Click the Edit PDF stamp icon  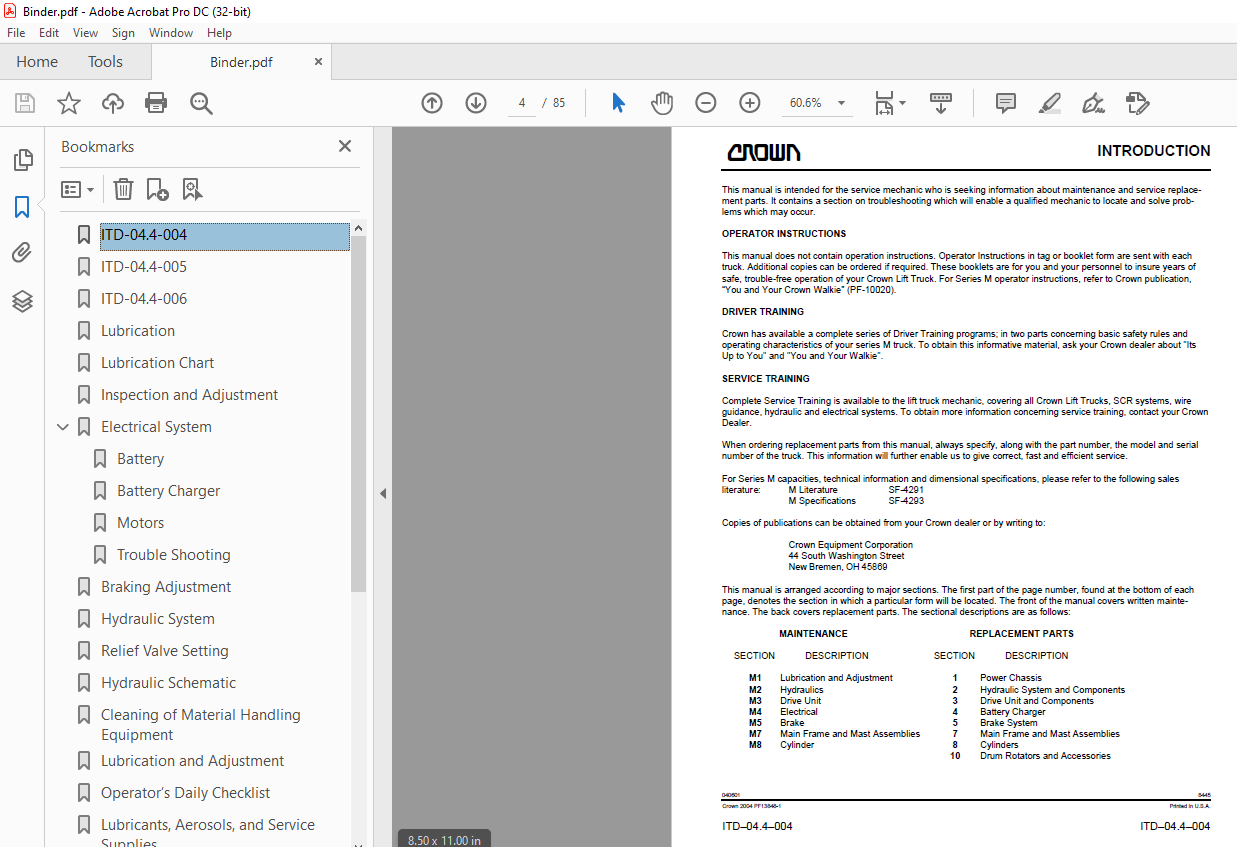(x=1137, y=103)
